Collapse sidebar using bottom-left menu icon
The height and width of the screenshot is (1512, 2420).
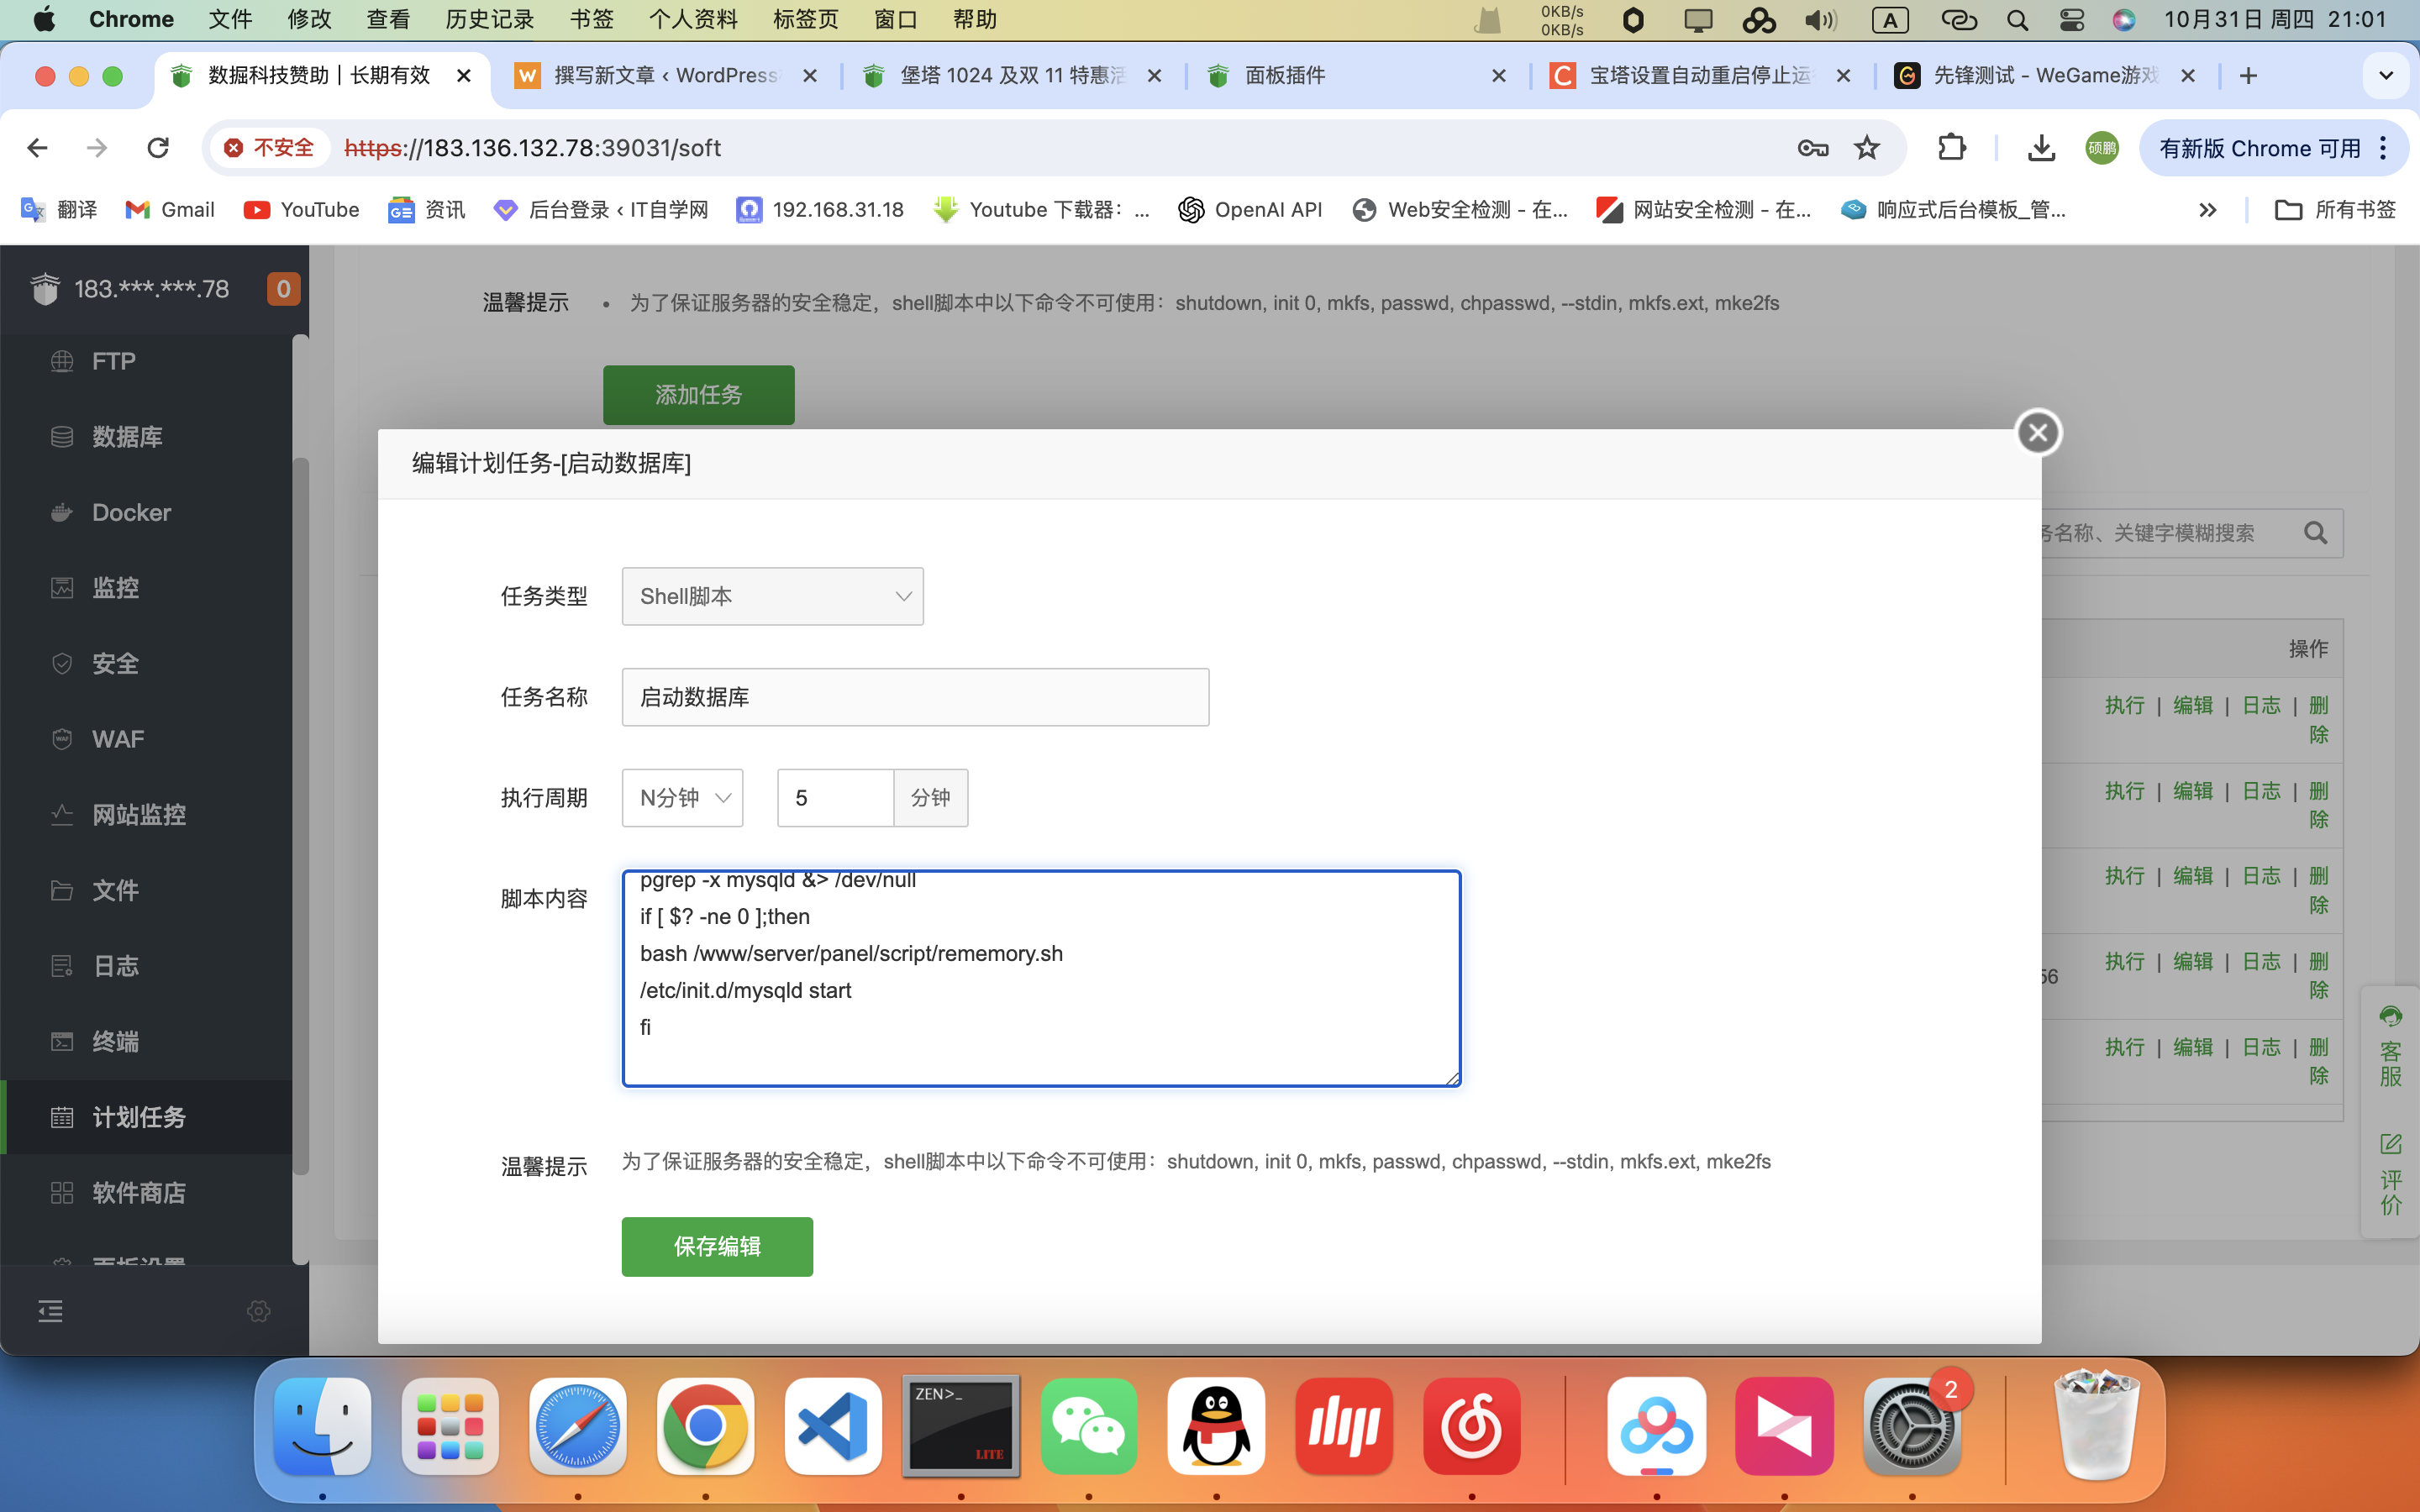tap(50, 1311)
